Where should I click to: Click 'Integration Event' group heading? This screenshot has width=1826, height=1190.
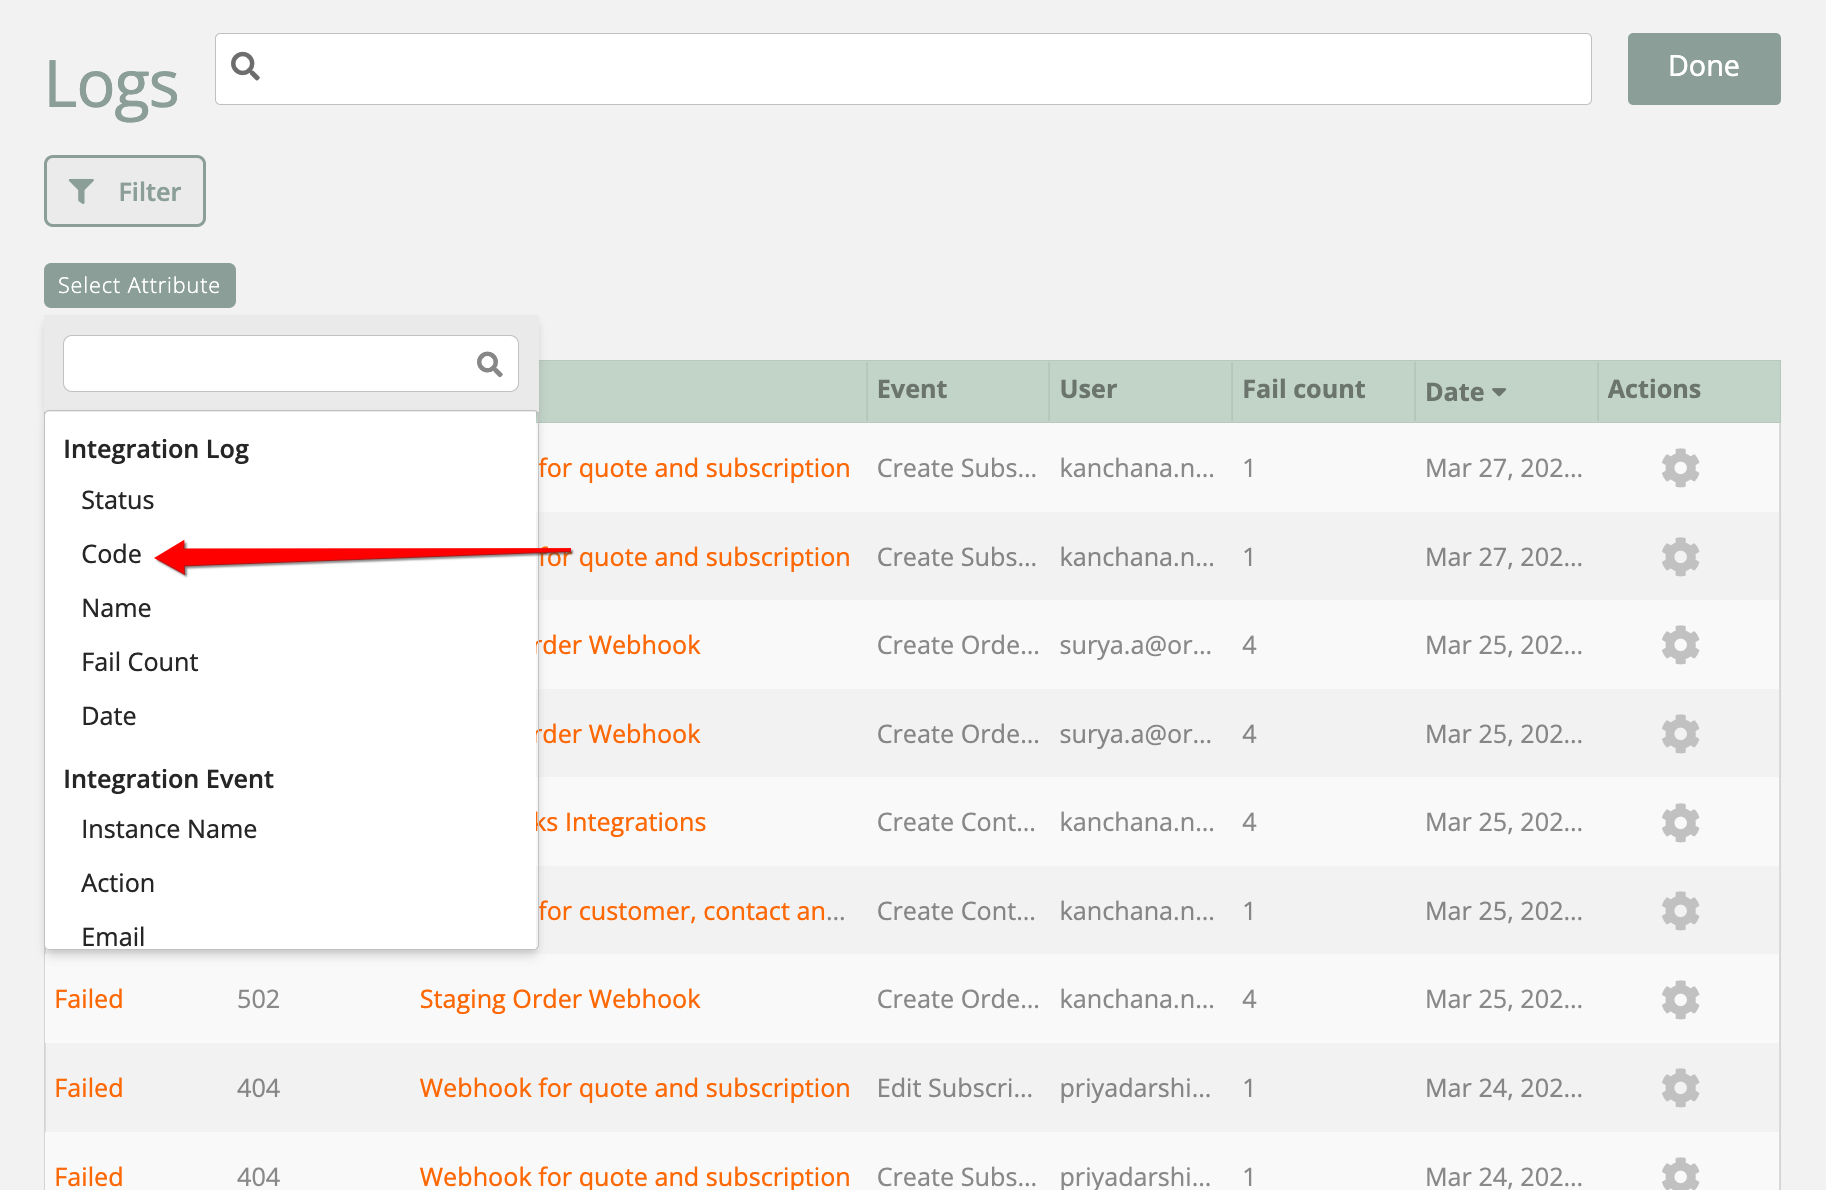tap(168, 779)
